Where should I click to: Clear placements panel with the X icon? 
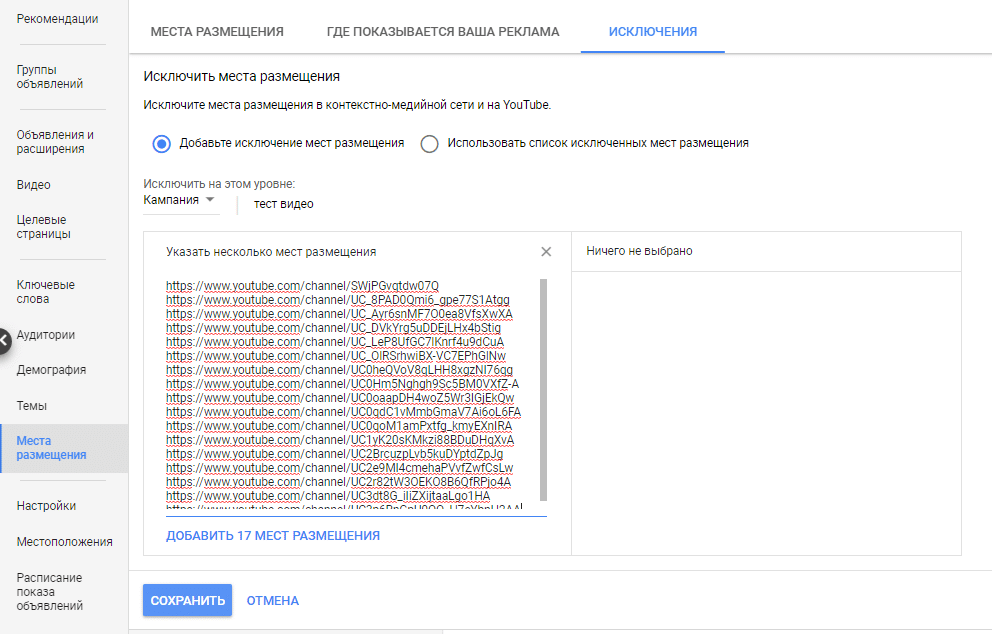coord(546,252)
